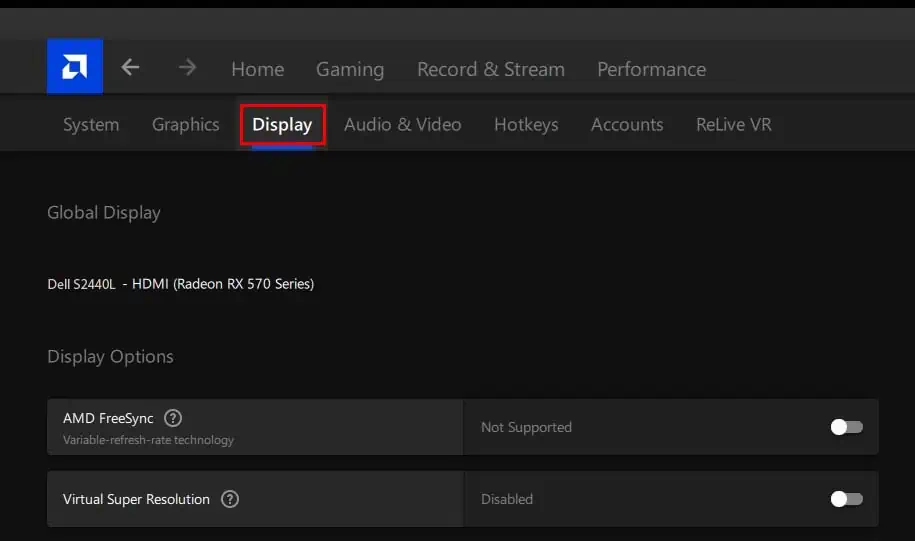This screenshot has width=915, height=541.
Task: Click the AMD logo icon
Action: tap(75, 67)
